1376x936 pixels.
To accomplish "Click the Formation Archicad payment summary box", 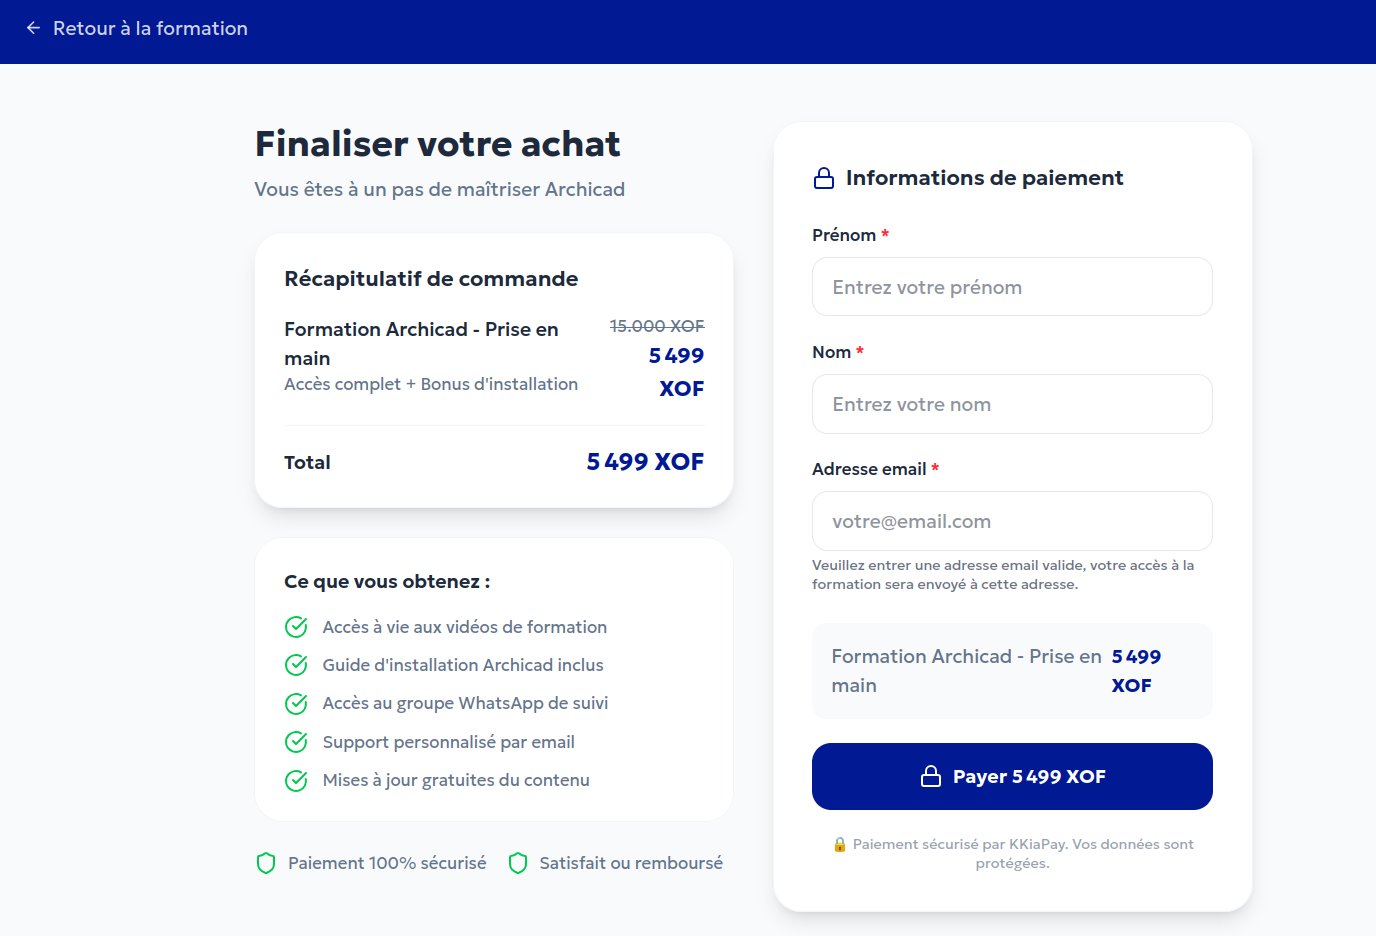I will 1012,671.
